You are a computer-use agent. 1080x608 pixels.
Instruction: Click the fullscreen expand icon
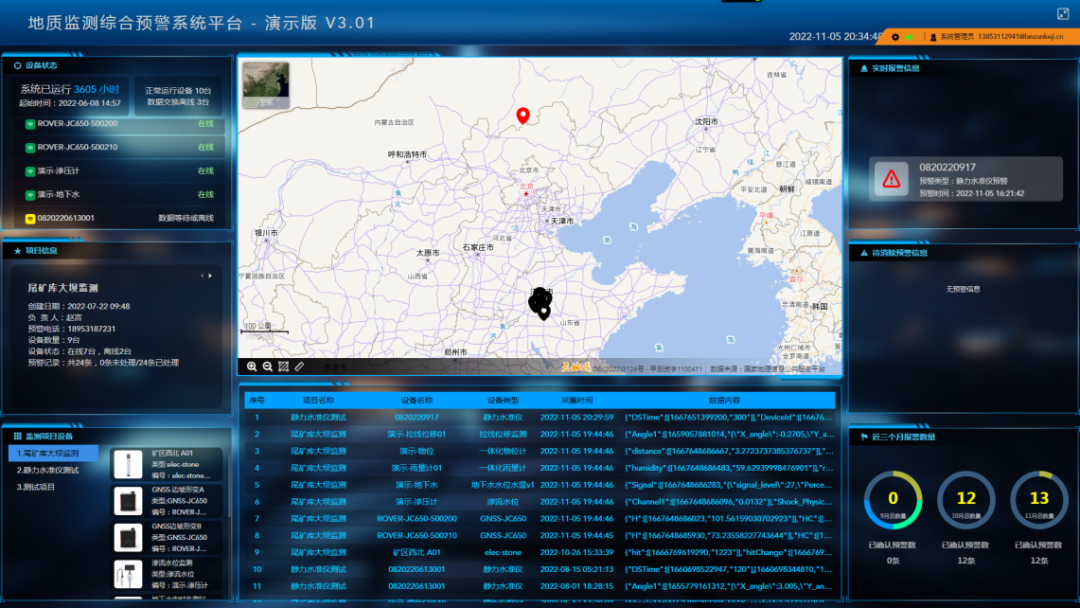pyautogui.click(x=1062, y=14)
